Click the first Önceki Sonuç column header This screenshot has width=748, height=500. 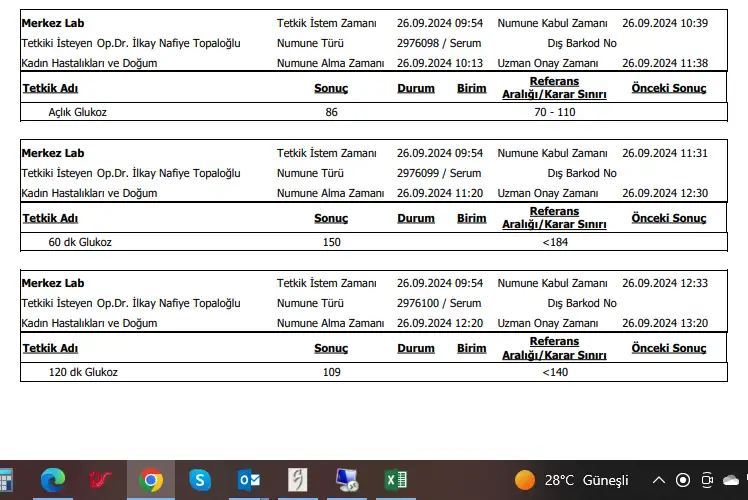668,88
